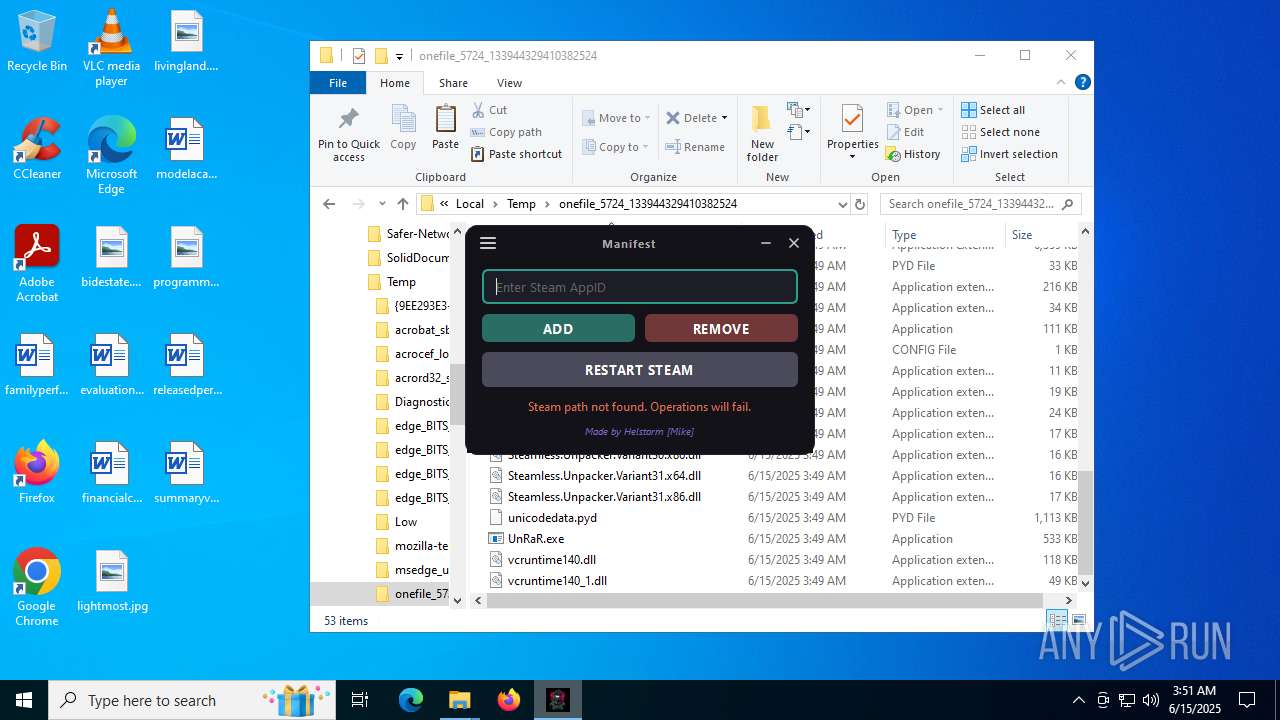Click the History ribbon button
This screenshot has height=720, width=1280.
tap(913, 154)
